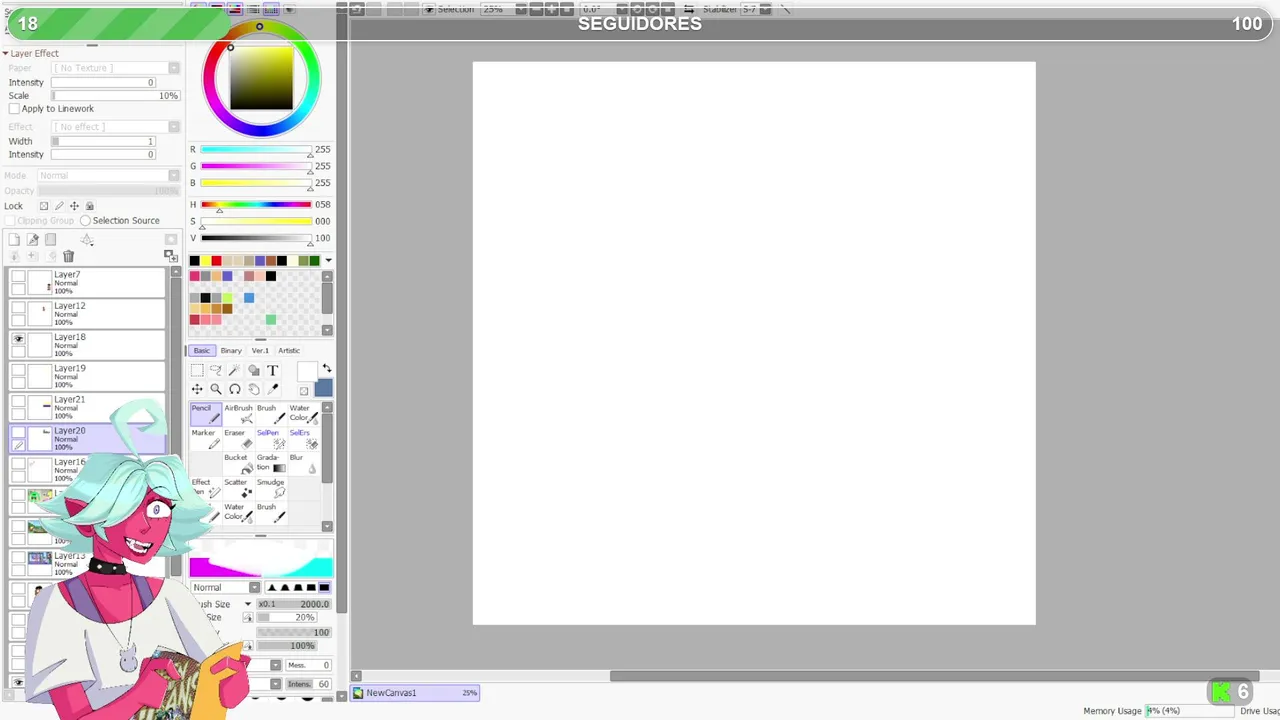Adjust the R red channel slider

[x=256, y=150]
